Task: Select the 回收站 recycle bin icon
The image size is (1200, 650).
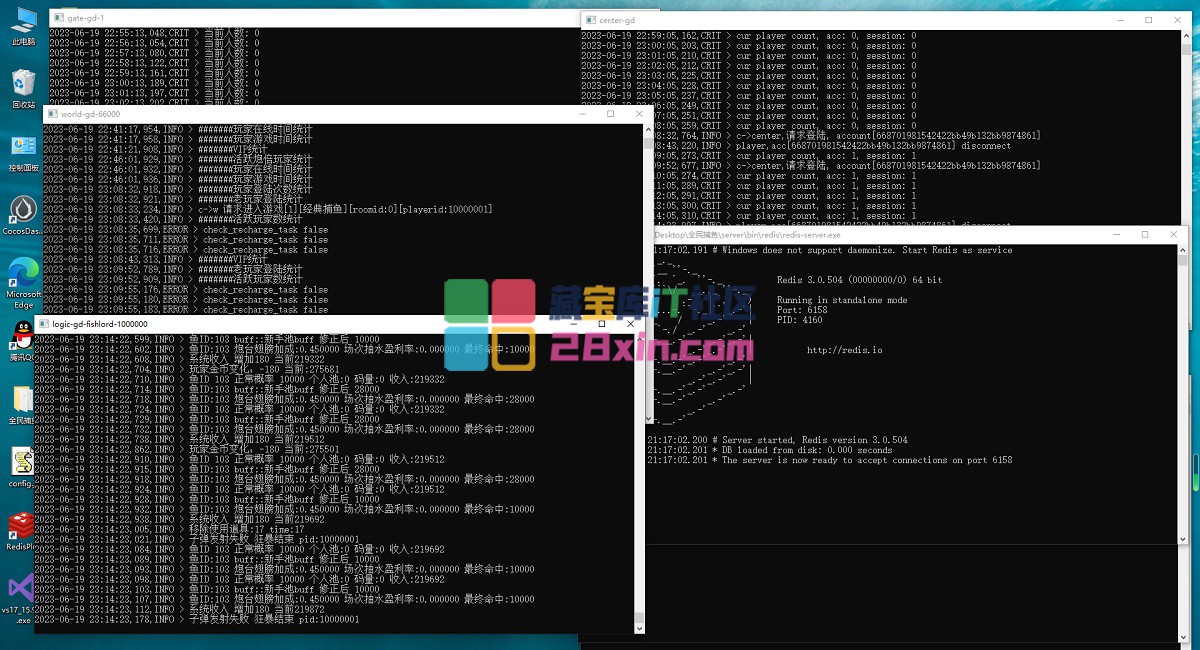Action: point(23,88)
